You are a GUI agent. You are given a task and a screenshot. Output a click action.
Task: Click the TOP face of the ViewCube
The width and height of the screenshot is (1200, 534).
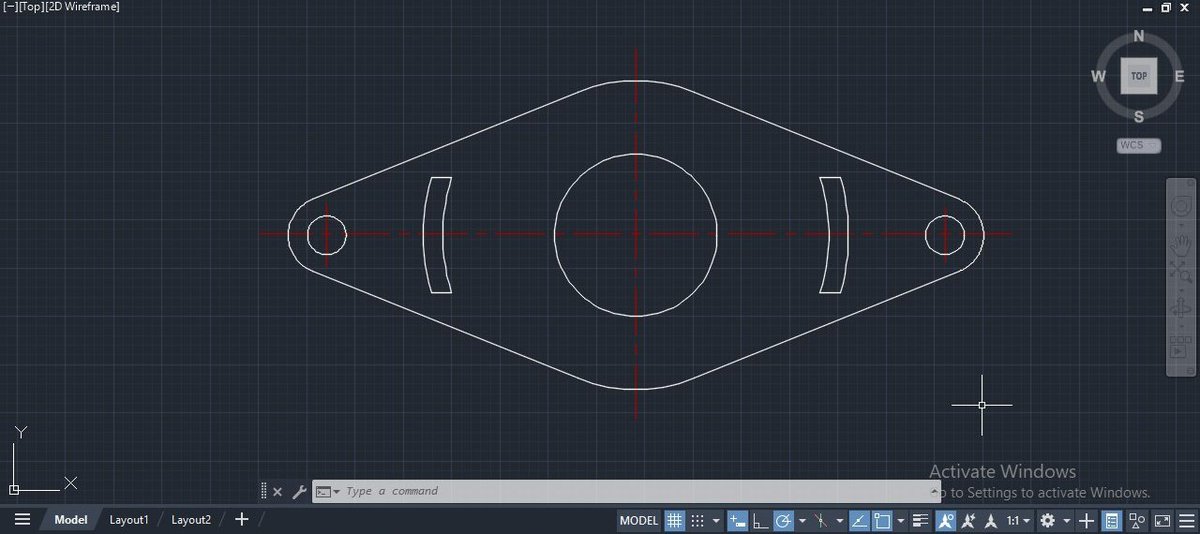(x=1139, y=76)
